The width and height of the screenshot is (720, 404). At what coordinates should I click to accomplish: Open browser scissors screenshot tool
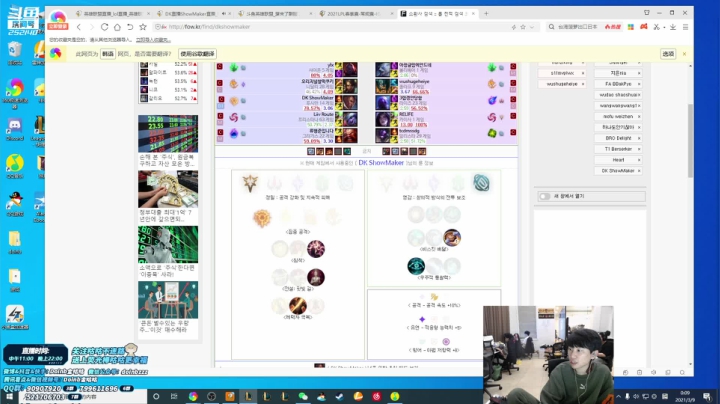coord(657,27)
